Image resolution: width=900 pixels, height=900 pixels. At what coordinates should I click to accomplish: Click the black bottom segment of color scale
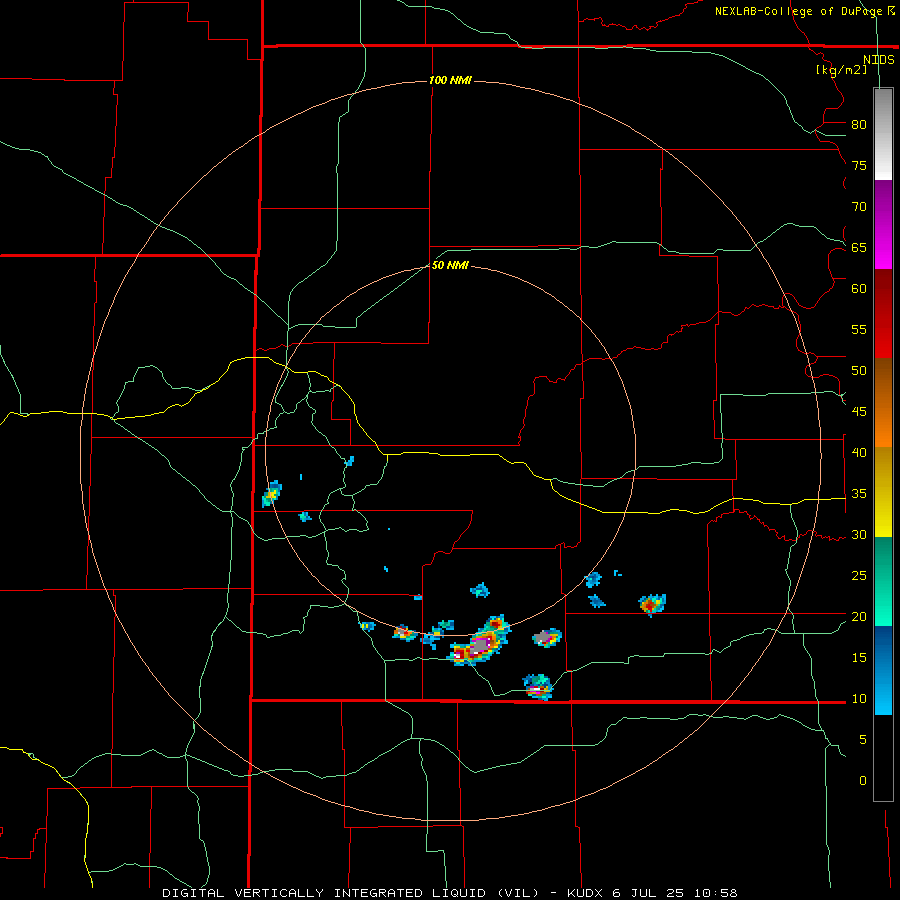(883, 758)
